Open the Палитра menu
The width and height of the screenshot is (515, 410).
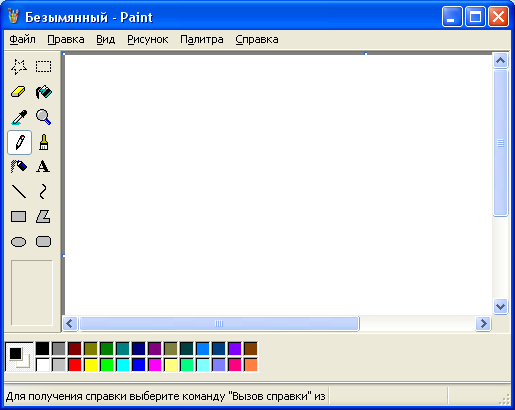pyautogui.click(x=202, y=39)
